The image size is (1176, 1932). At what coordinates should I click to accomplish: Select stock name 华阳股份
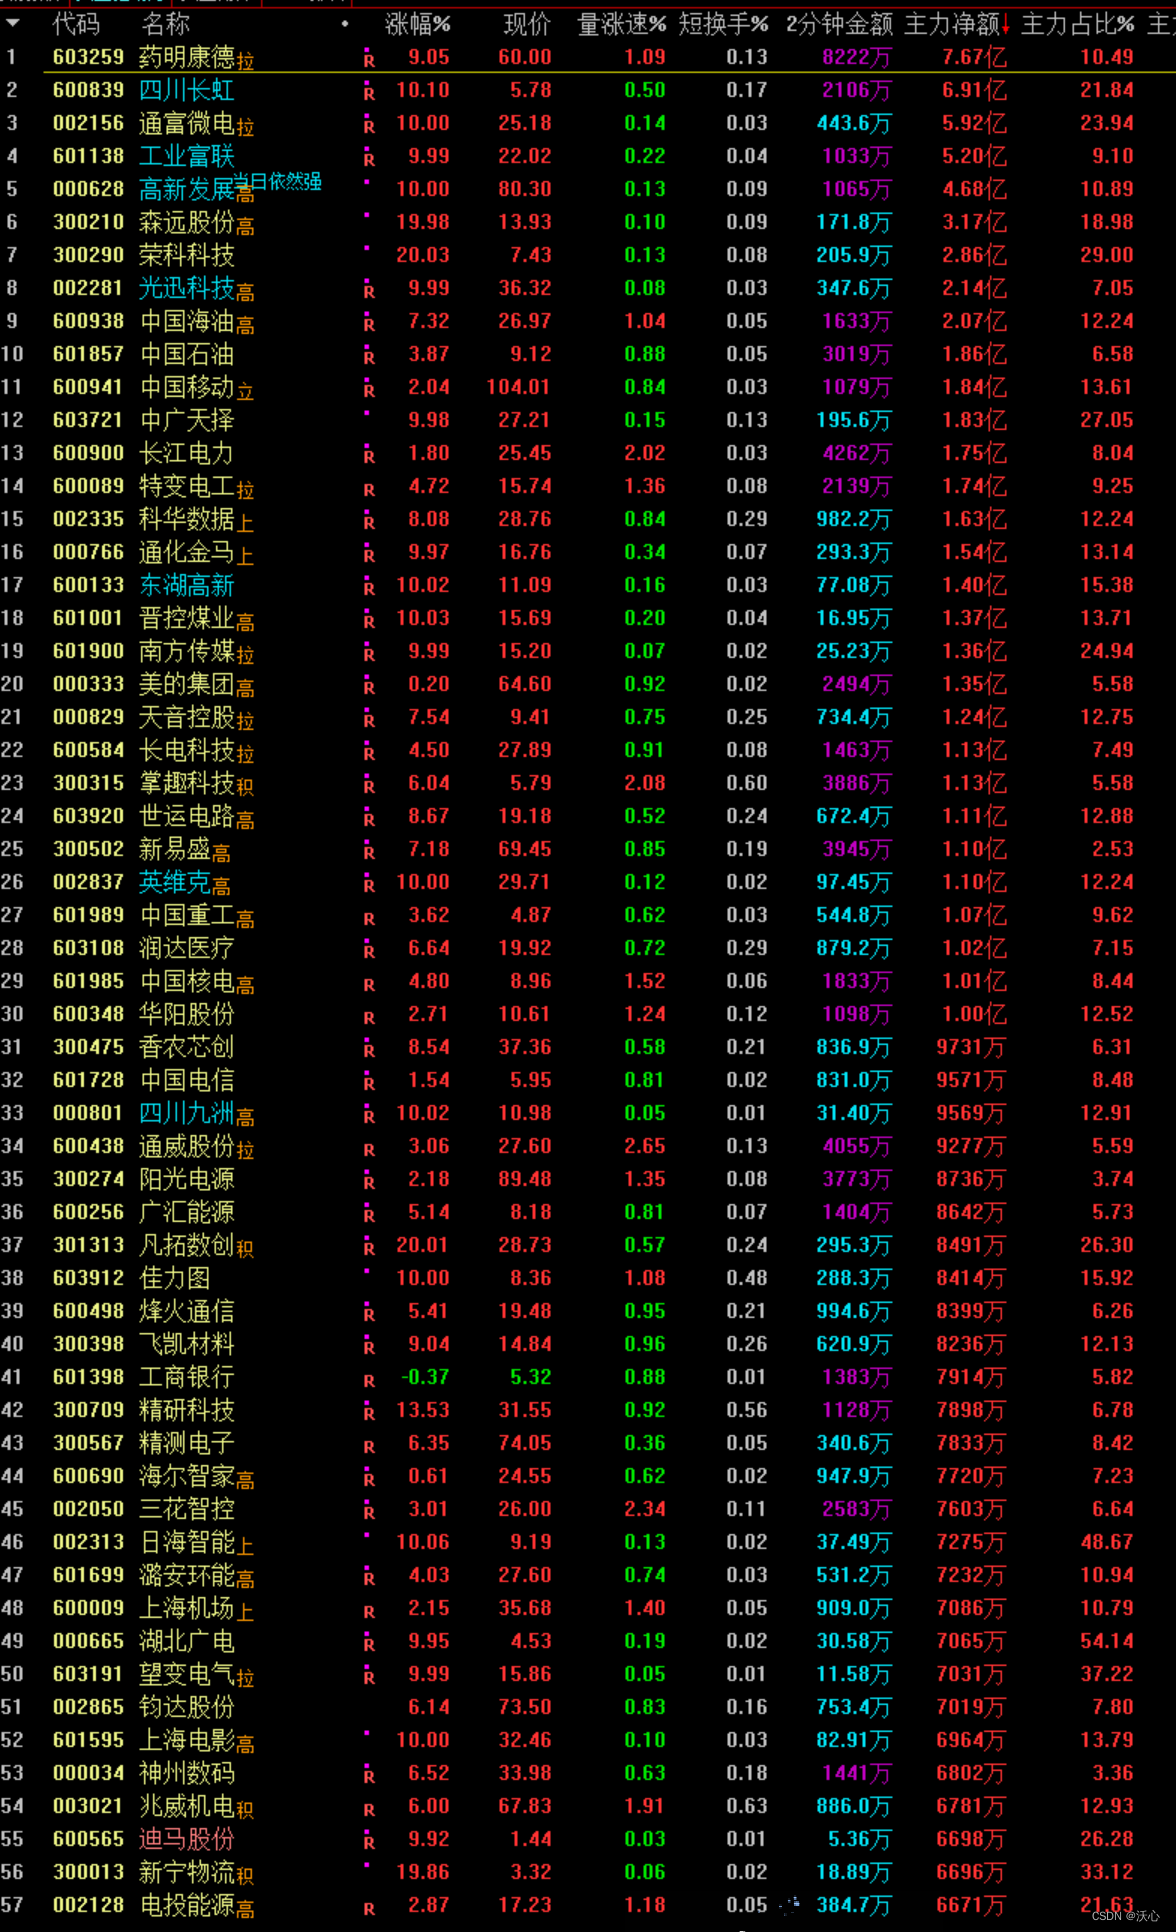tap(187, 1014)
